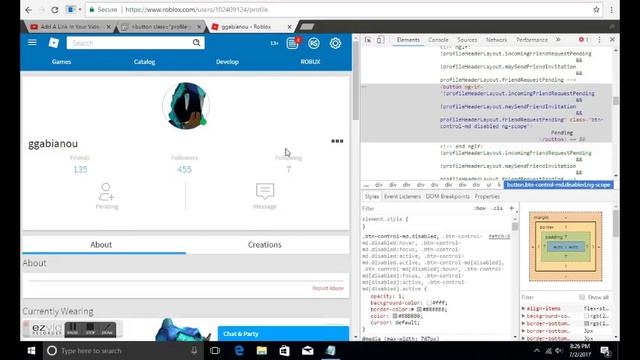Open the Creations profile tab
Image resolution: width=640 pixels, height=360 pixels.
264,244
